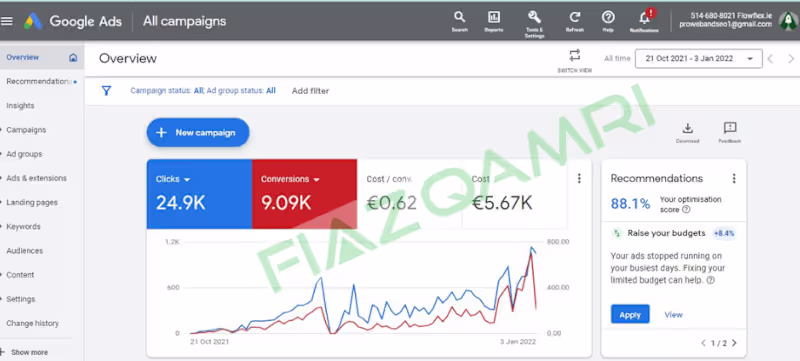Open the Search tool in header

459,21
